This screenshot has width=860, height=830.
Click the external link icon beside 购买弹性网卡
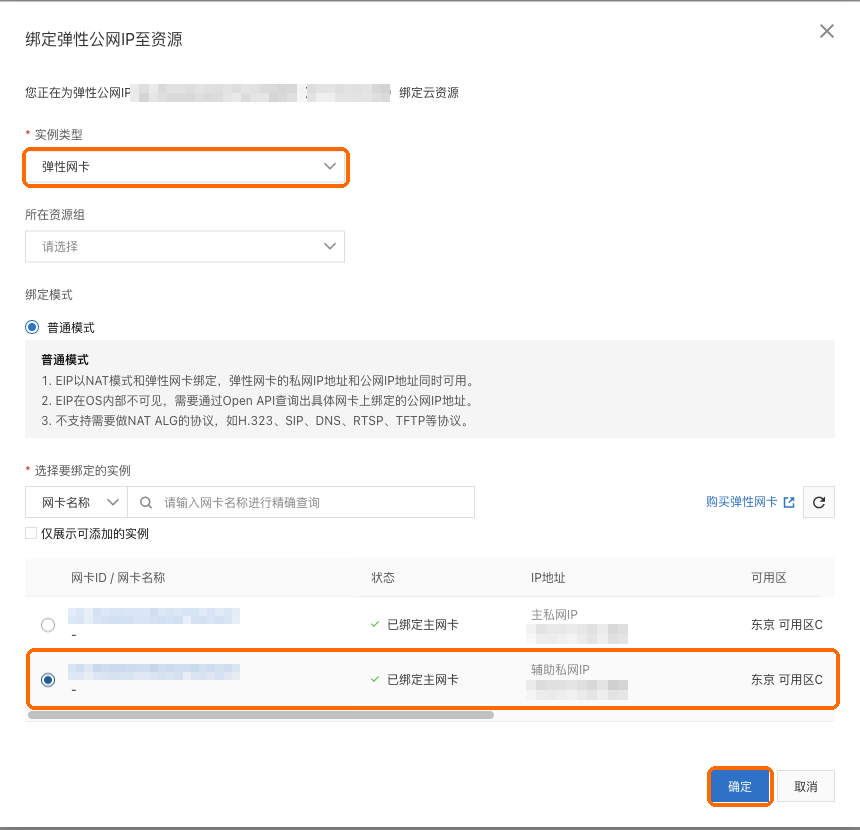[789, 502]
